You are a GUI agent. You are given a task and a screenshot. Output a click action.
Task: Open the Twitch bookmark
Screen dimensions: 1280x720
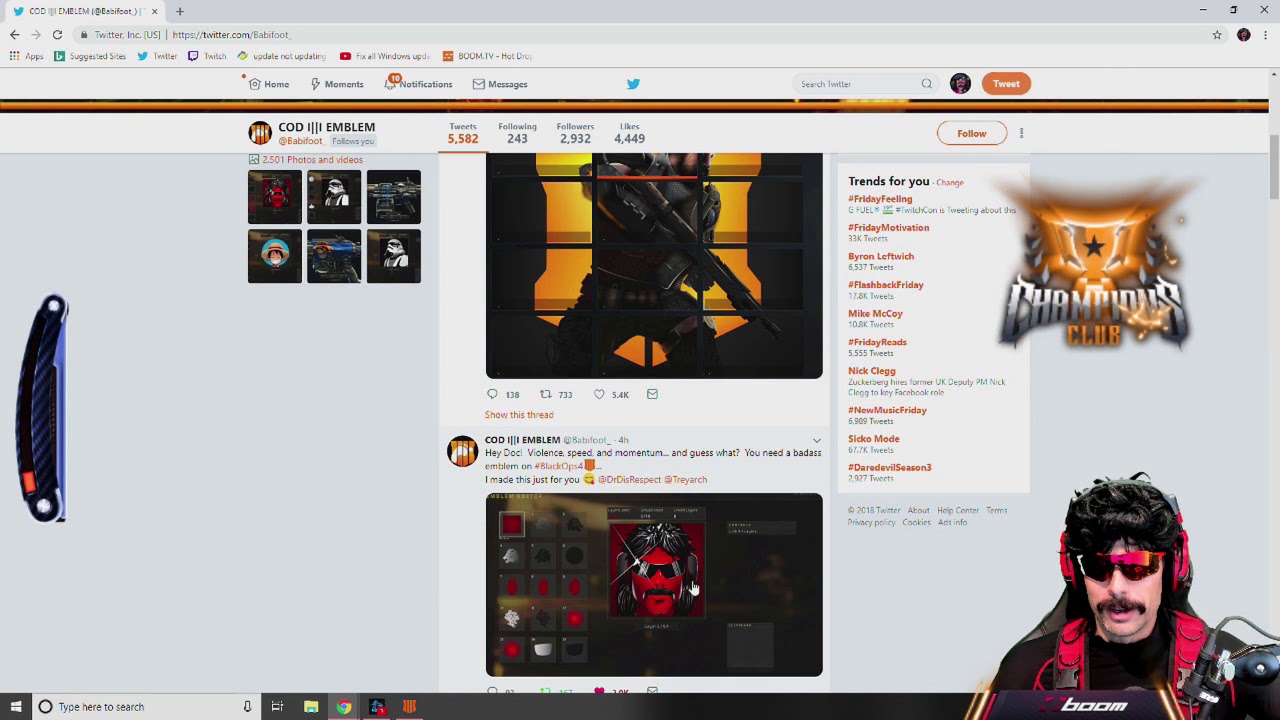tap(207, 56)
